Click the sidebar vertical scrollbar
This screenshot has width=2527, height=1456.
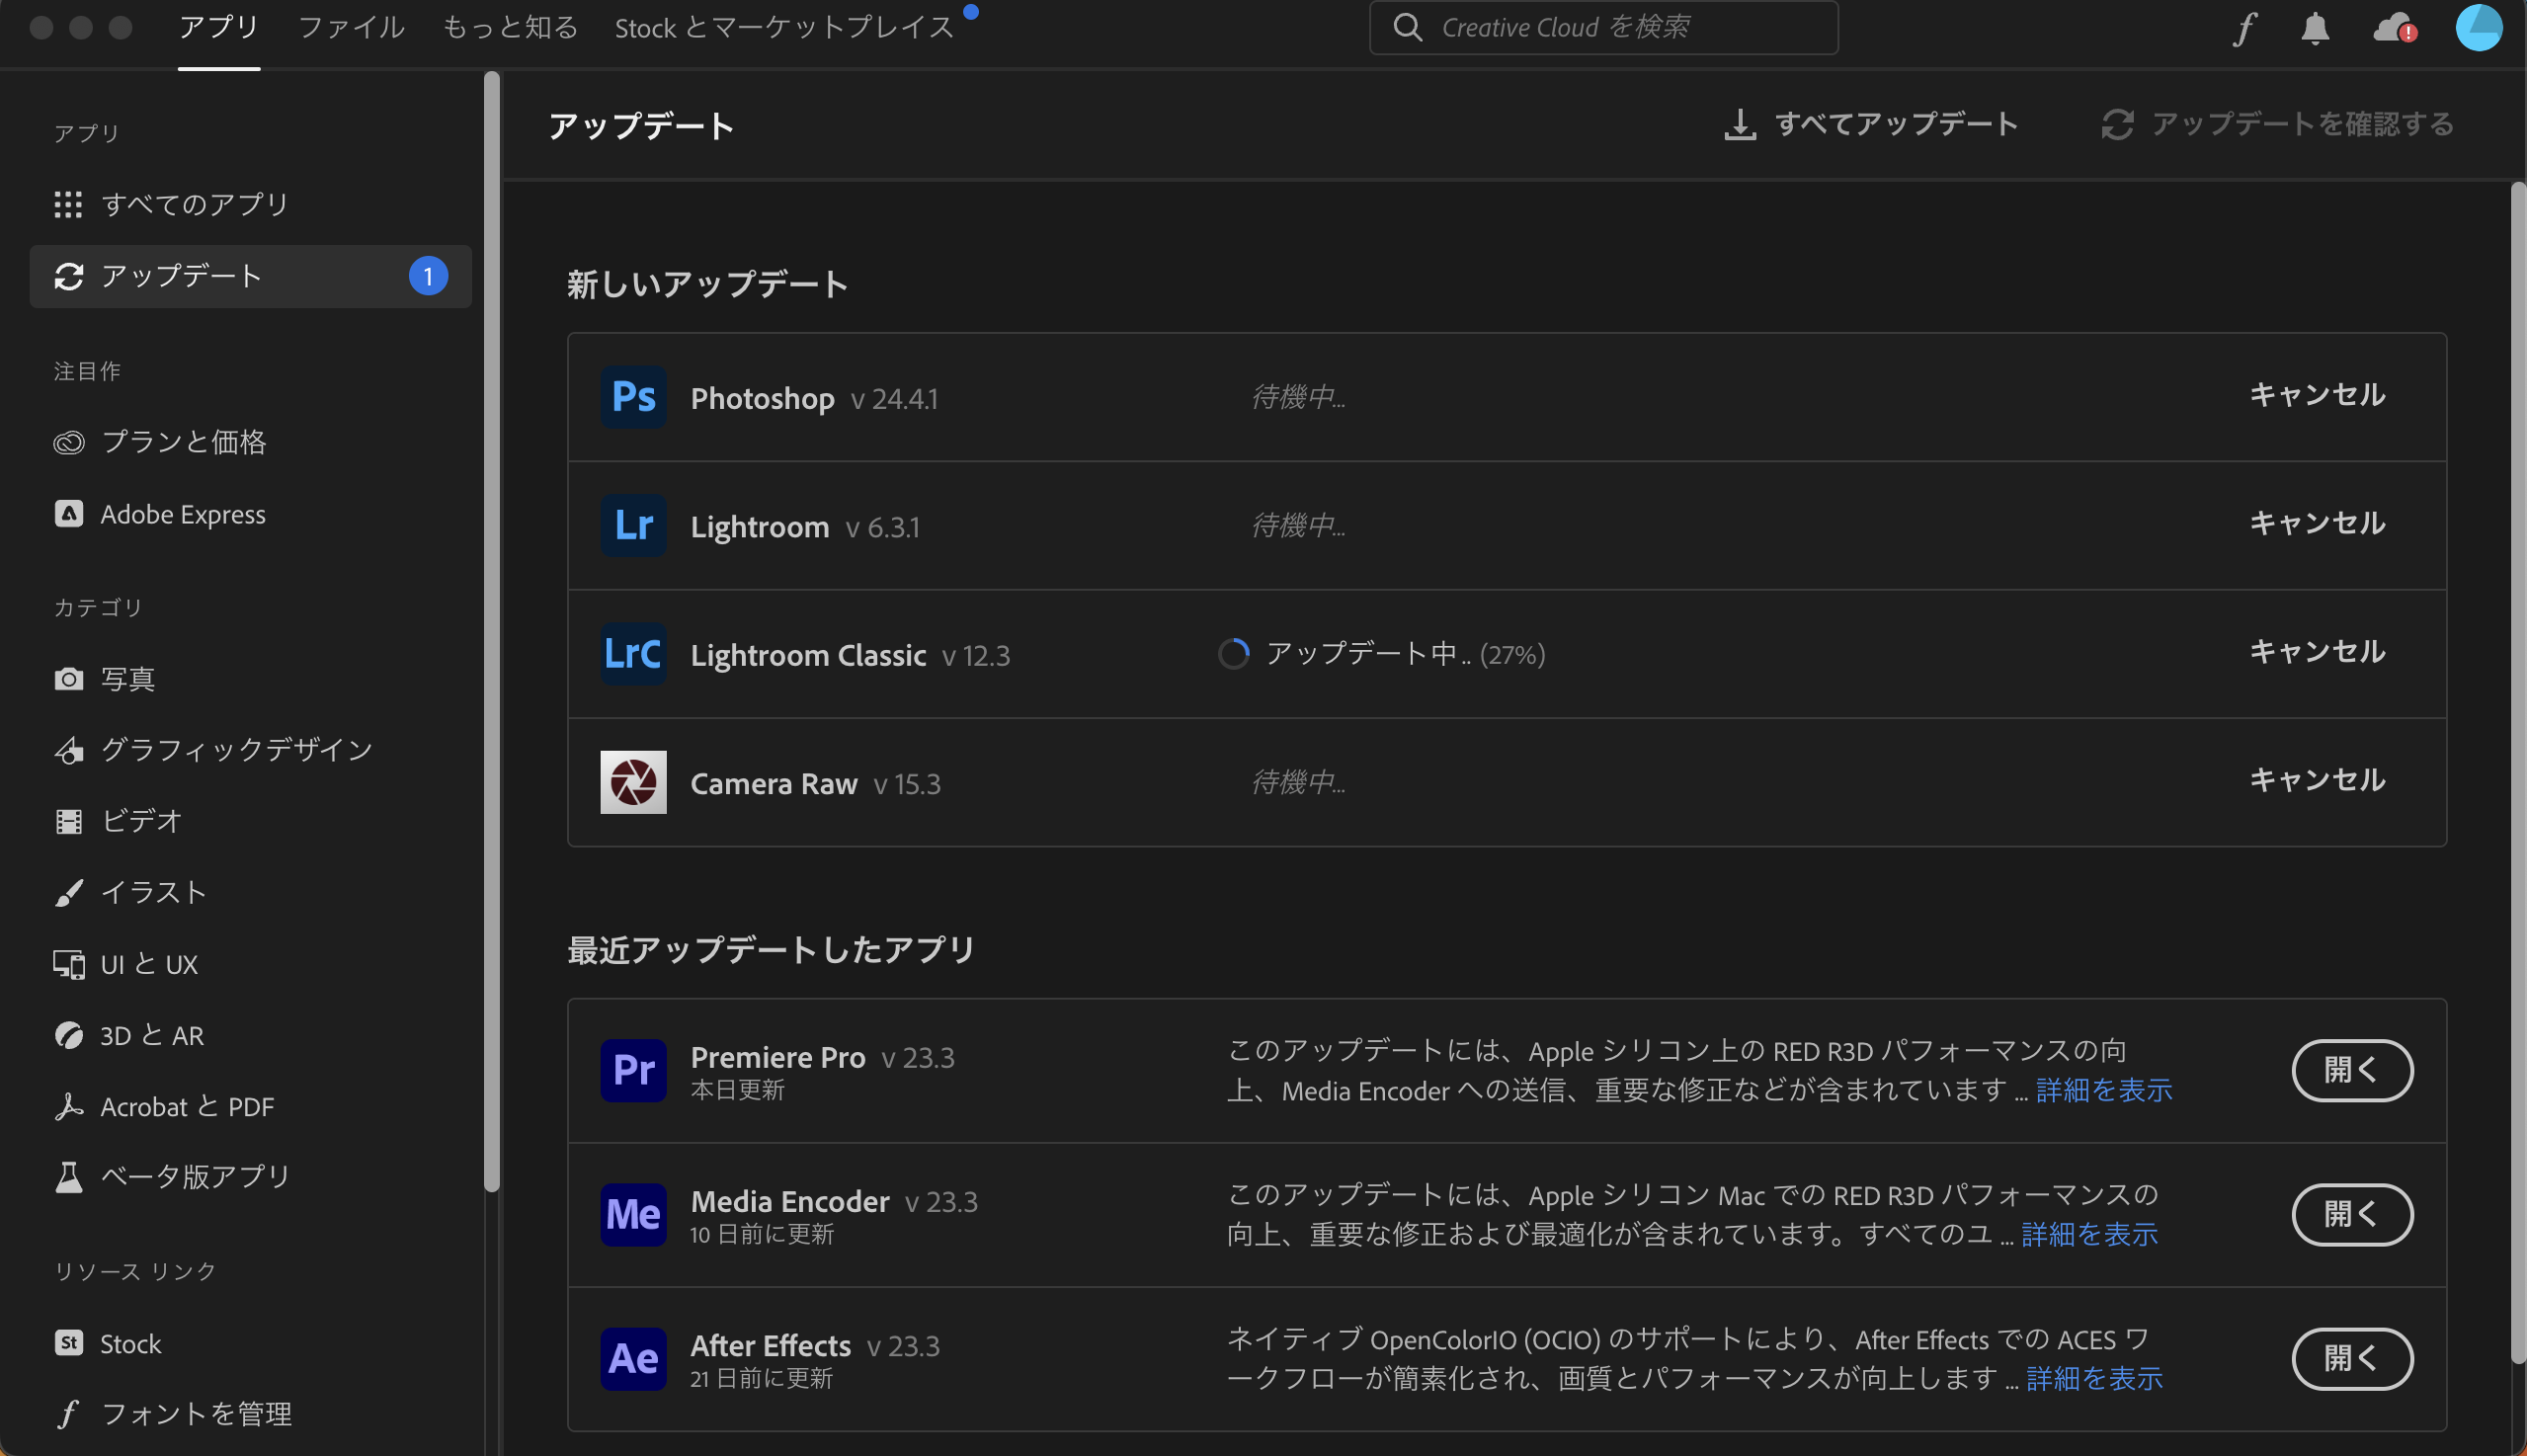tap(491, 630)
